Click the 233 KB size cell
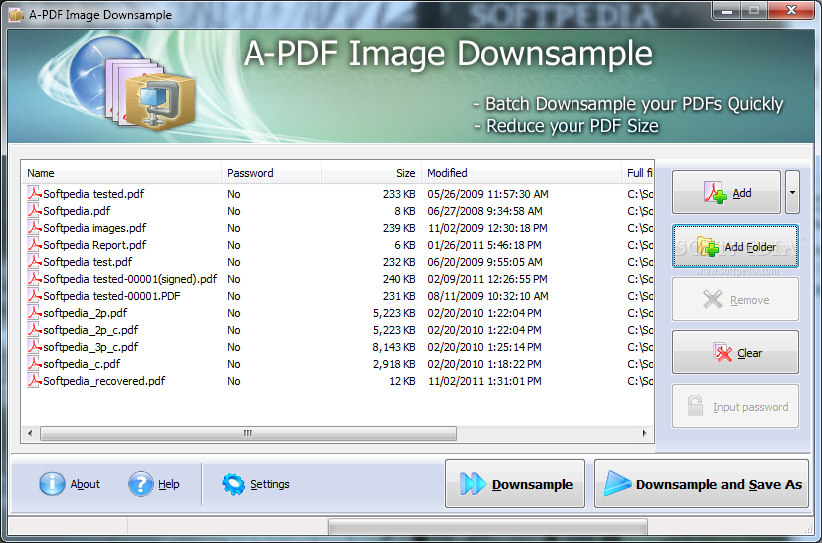 [x=399, y=194]
